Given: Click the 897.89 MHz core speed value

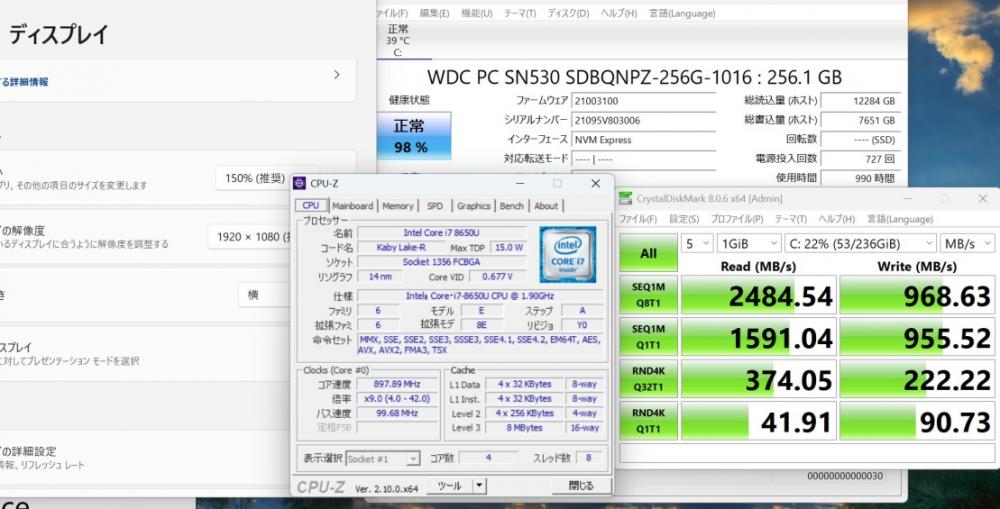Looking at the screenshot, I should point(397,384).
